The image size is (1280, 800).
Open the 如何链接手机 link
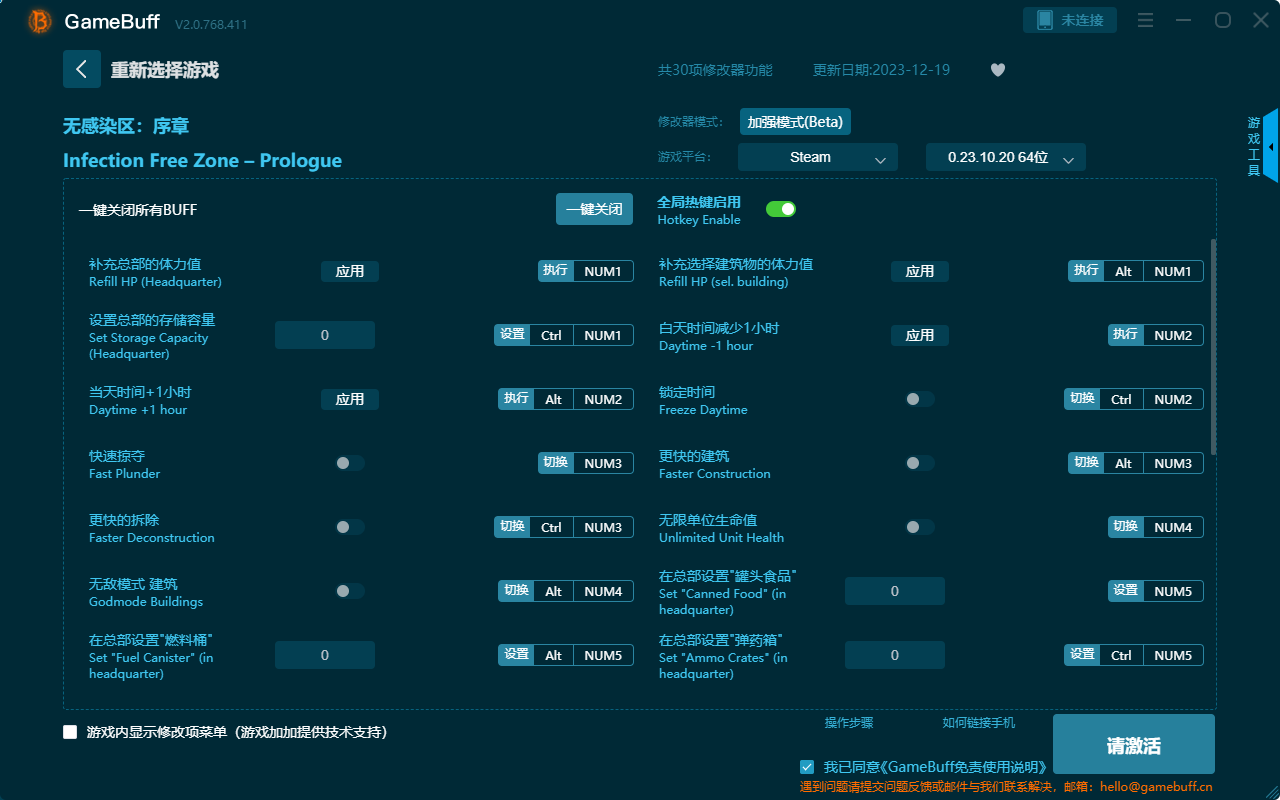979,723
